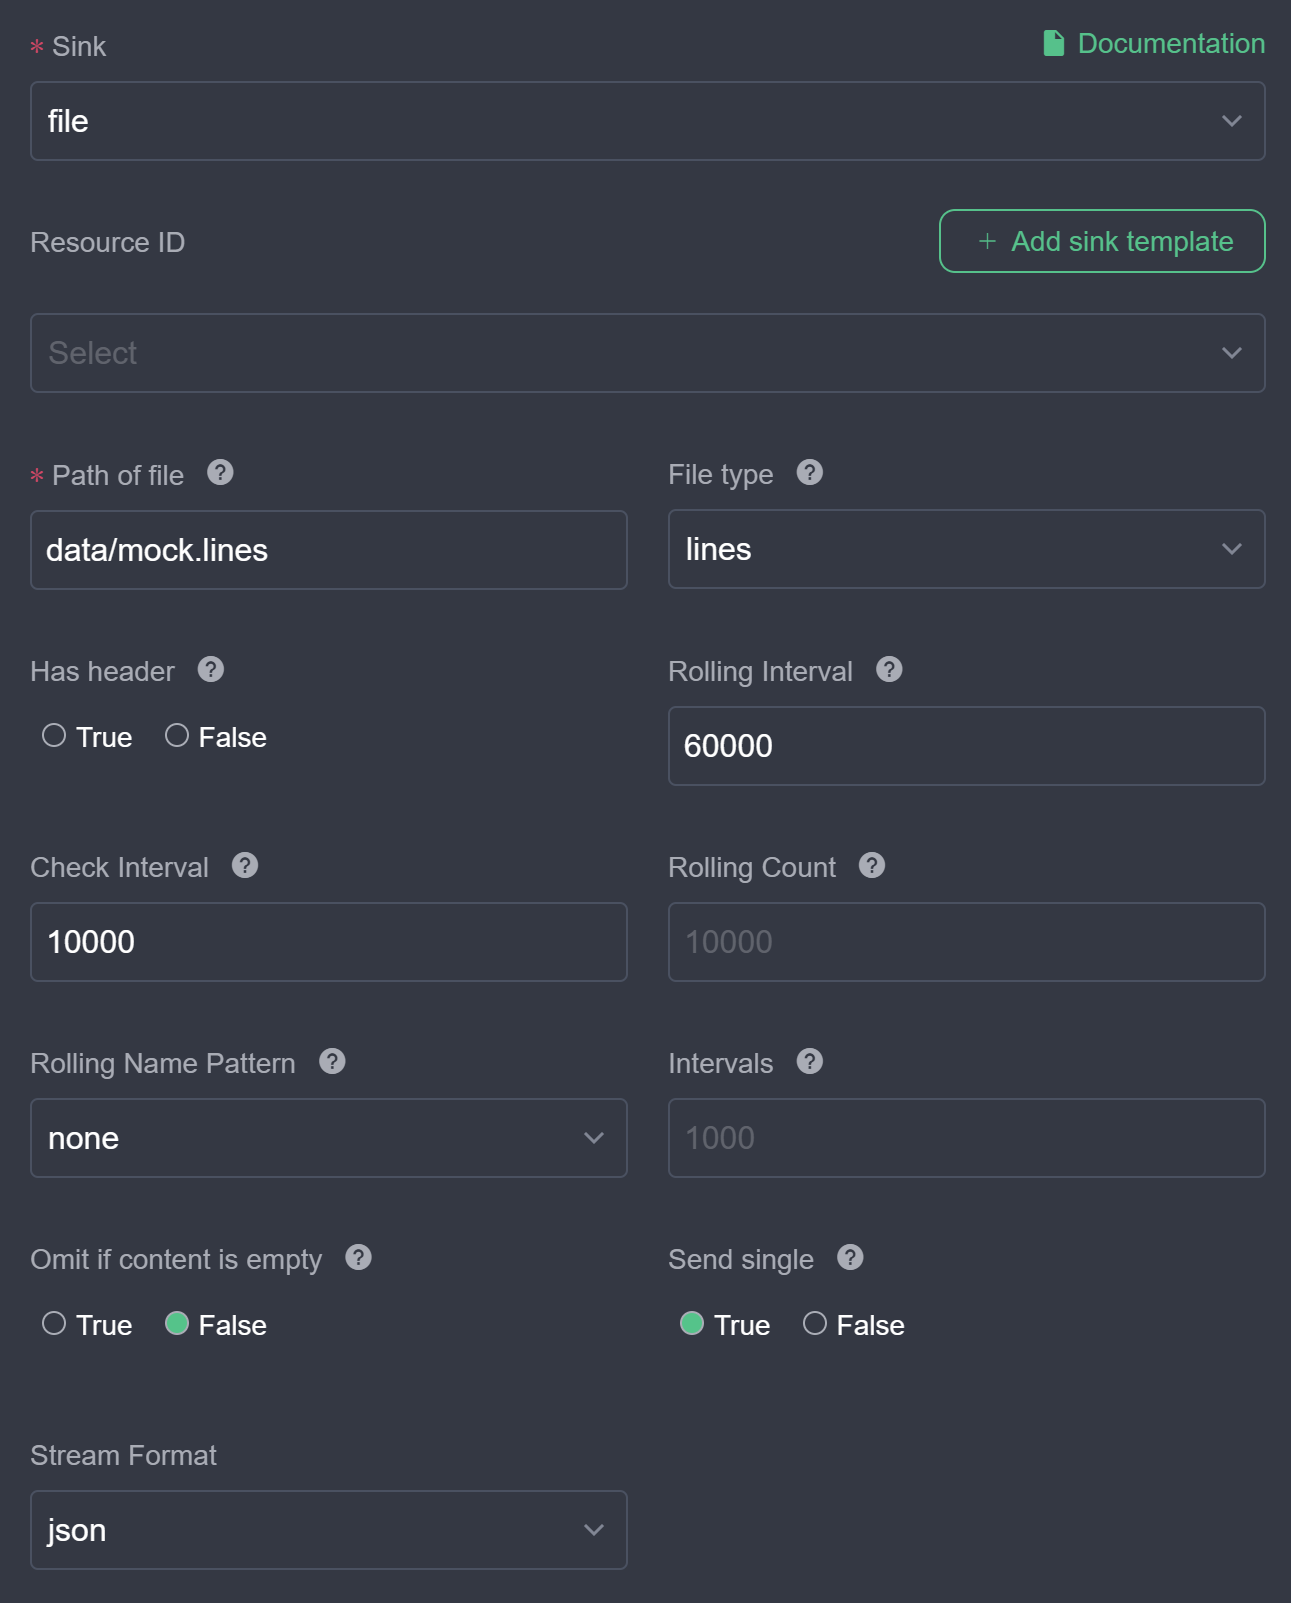Click the Intervals input field
1291x1603 pixels.
pyautogui.click(x=967, y=1138)
